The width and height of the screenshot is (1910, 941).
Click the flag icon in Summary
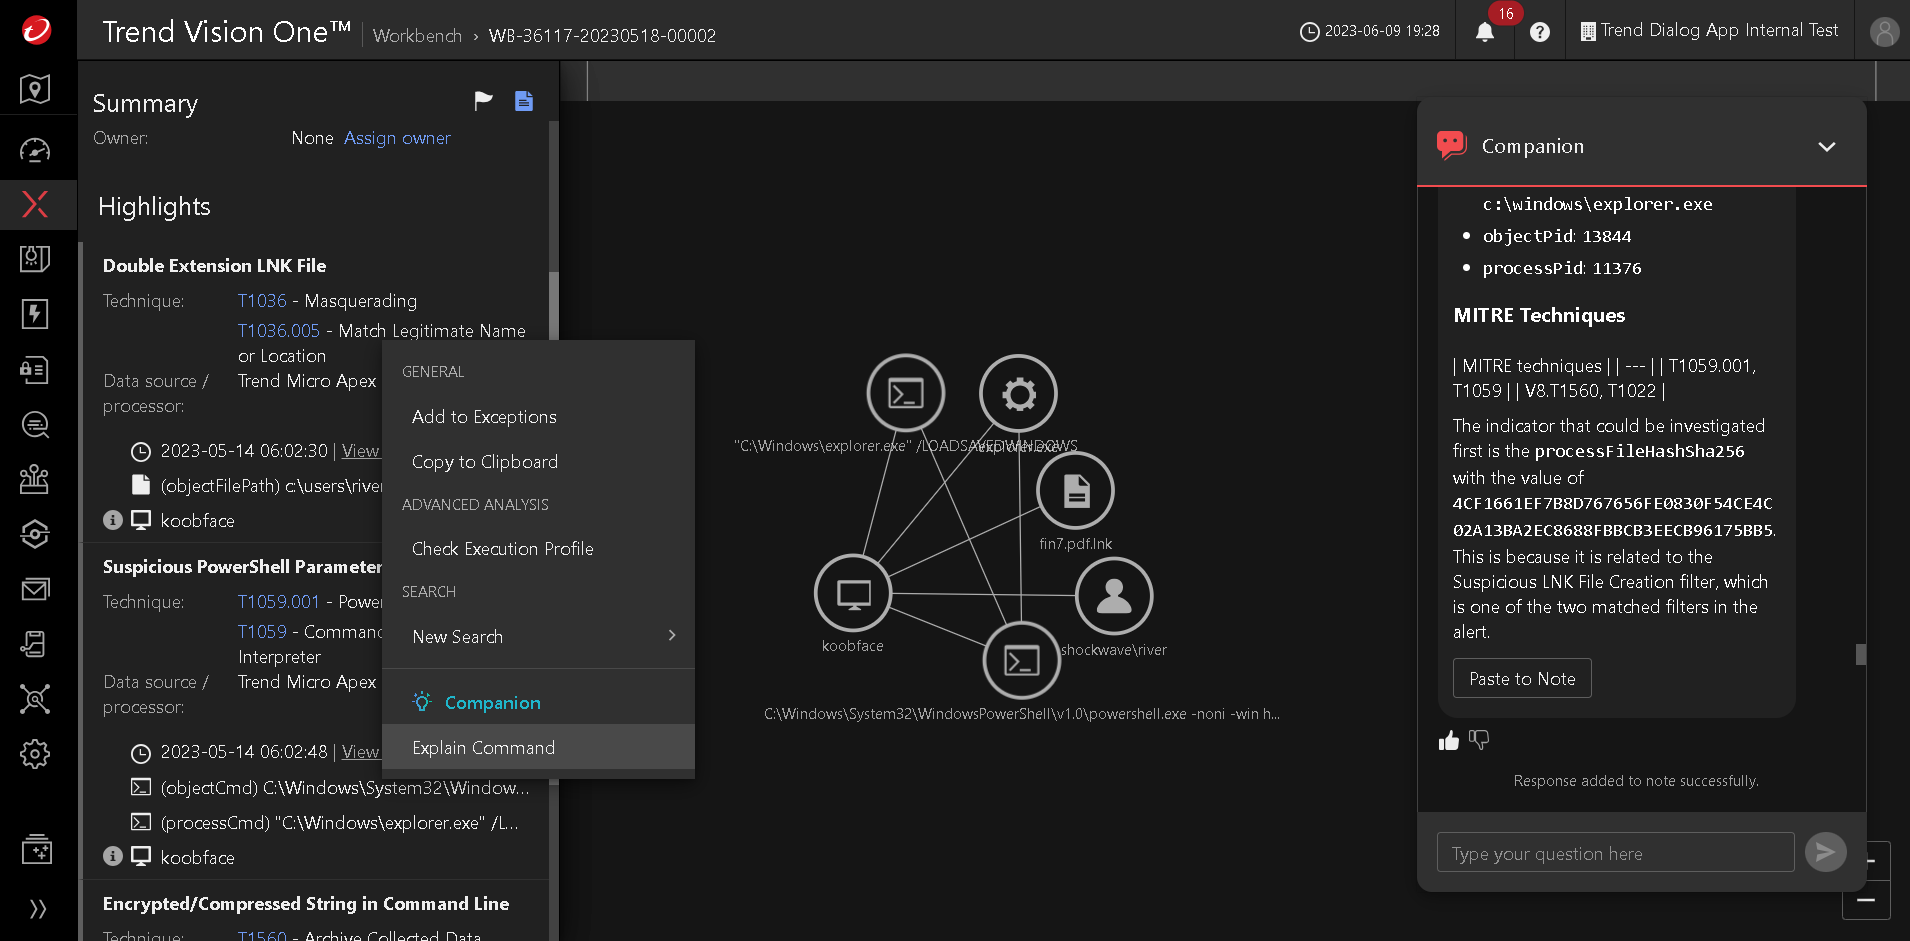(483, 101)
